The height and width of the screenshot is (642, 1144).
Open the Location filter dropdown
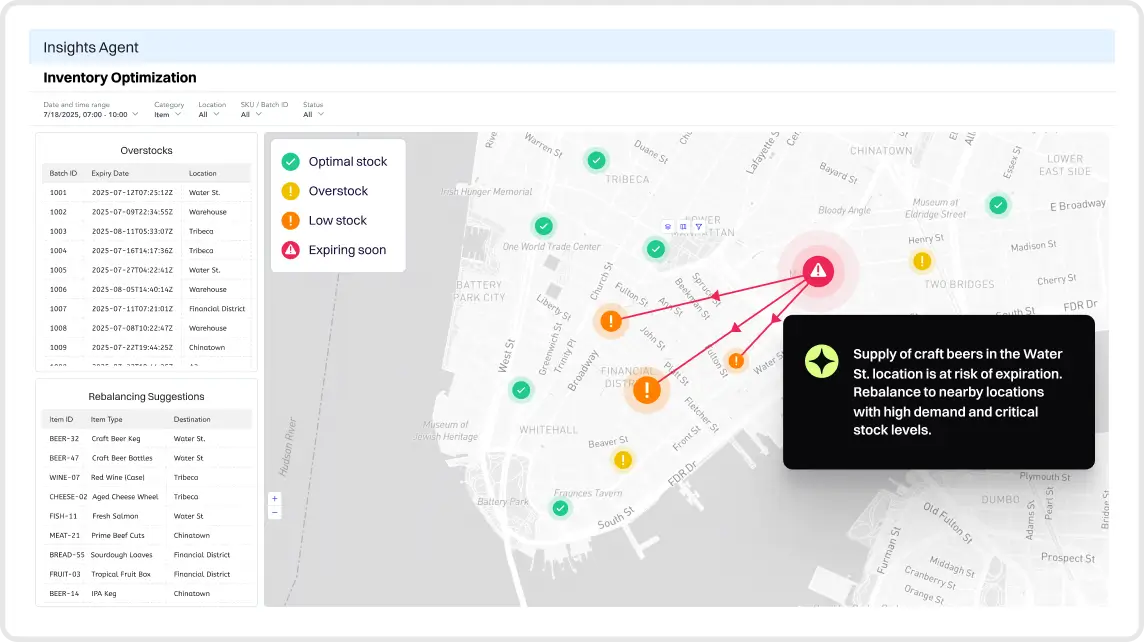pyautogui.click(x=211, y=114)
